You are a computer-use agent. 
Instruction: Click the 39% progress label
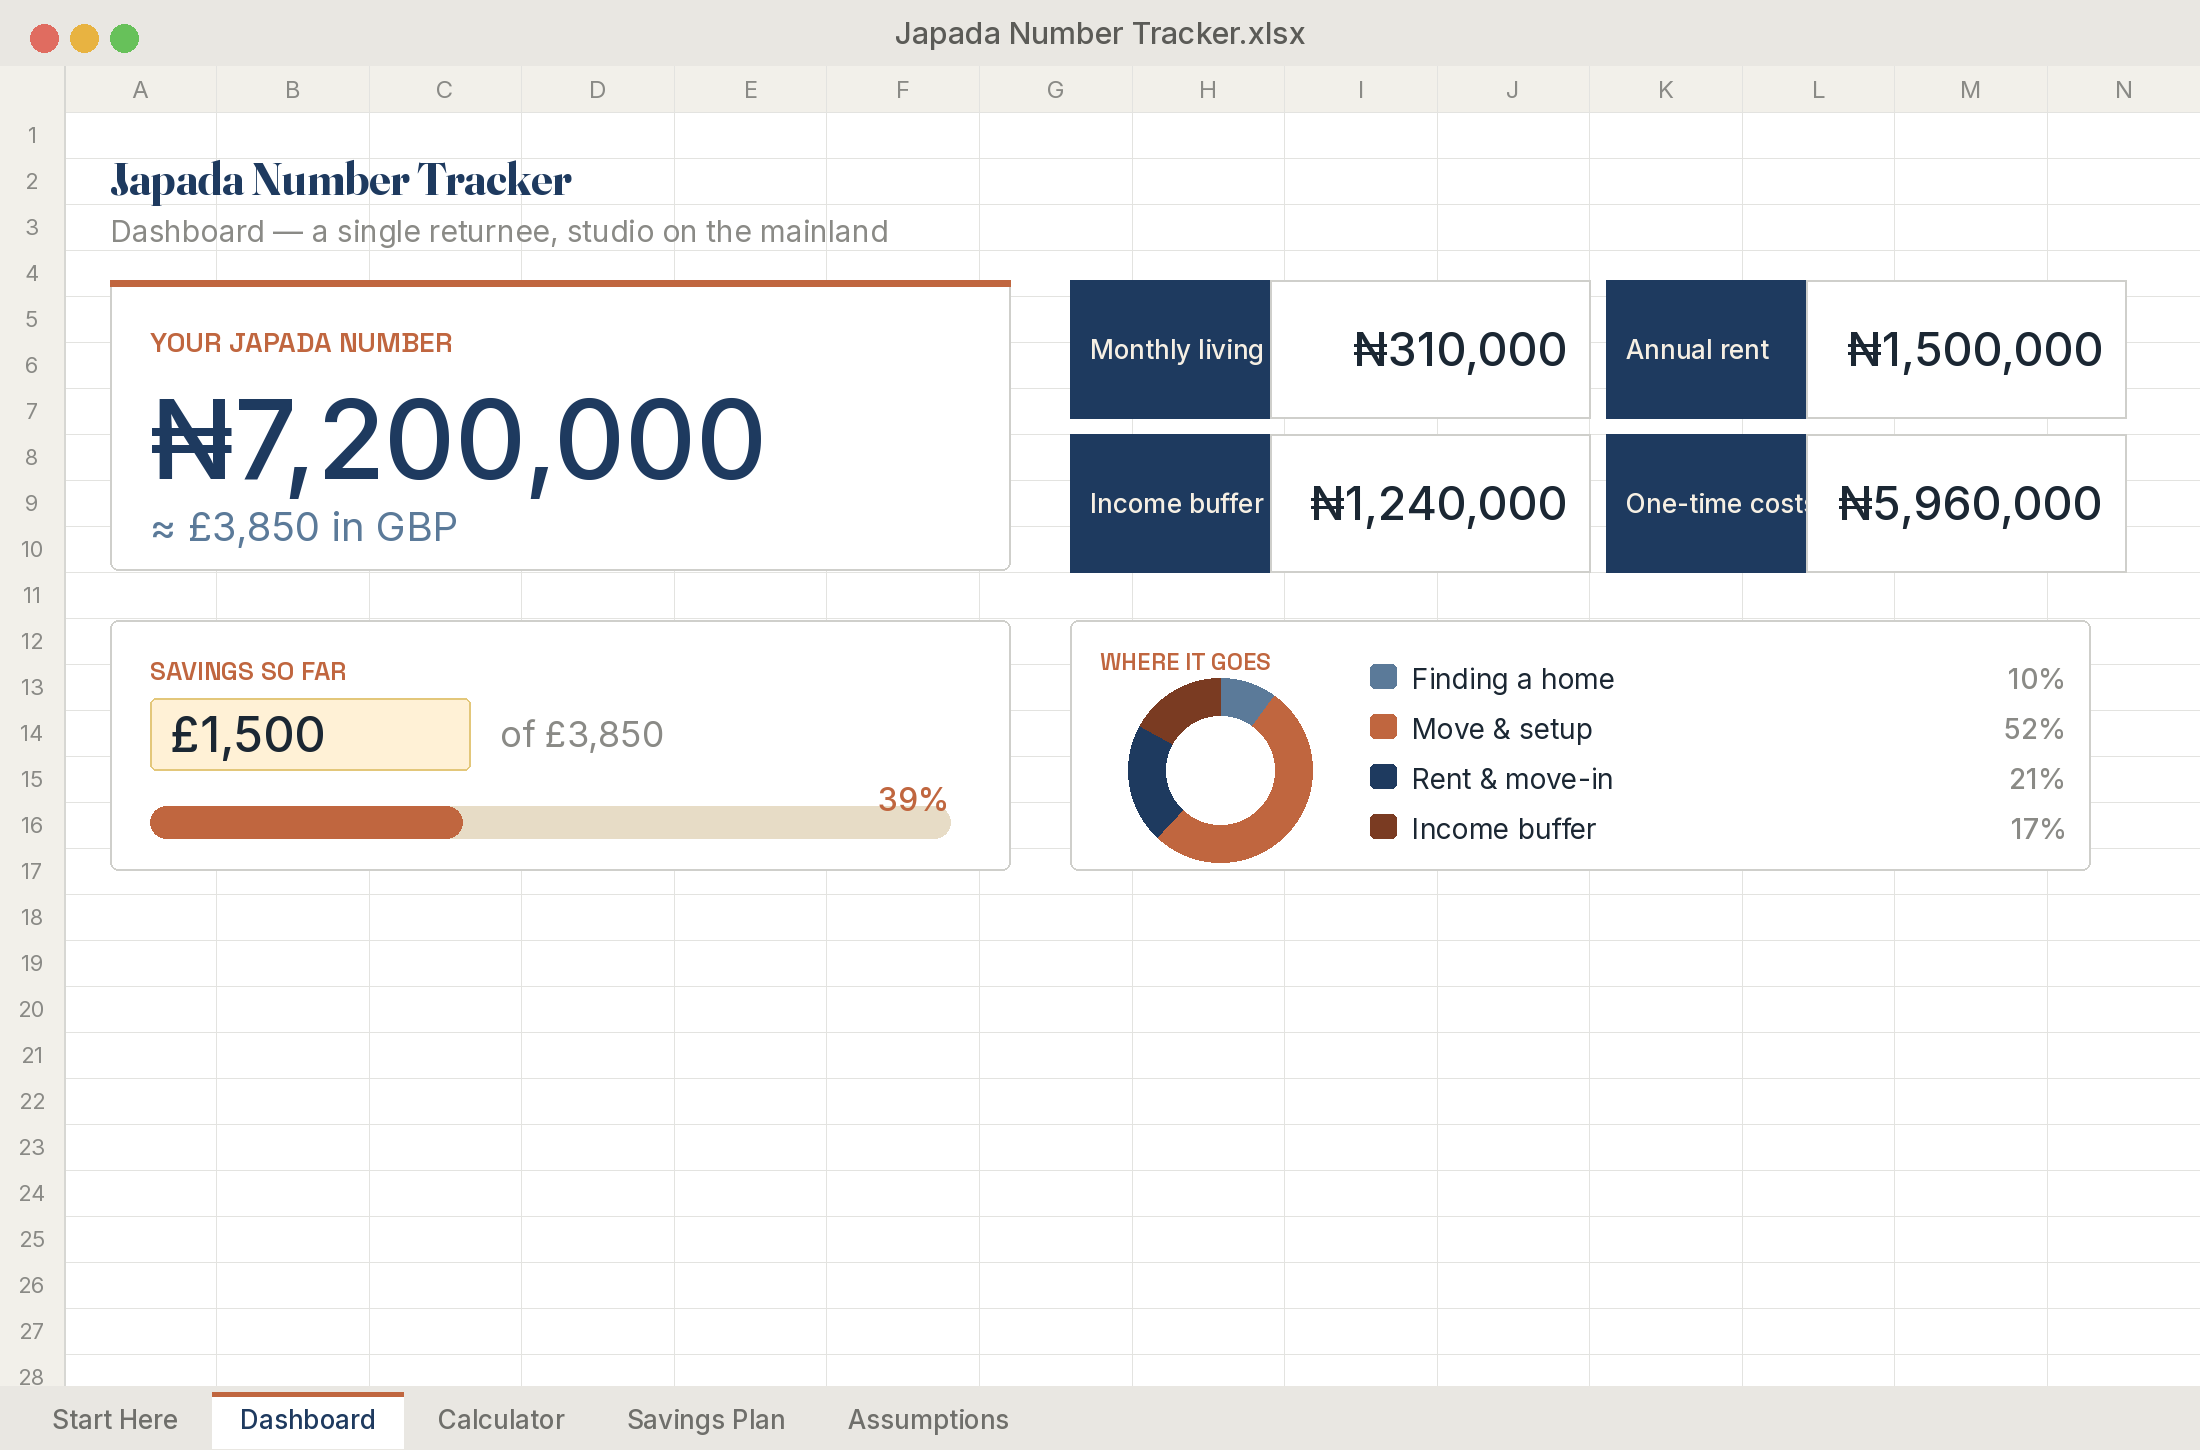(912, 799)
